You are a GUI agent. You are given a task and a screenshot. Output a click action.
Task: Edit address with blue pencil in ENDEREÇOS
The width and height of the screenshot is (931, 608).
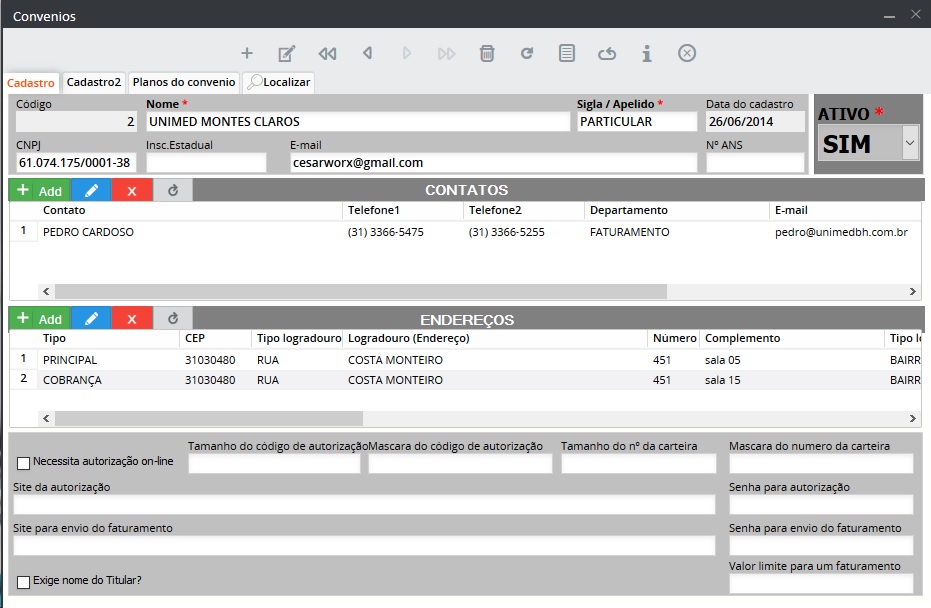pos(91,319)
